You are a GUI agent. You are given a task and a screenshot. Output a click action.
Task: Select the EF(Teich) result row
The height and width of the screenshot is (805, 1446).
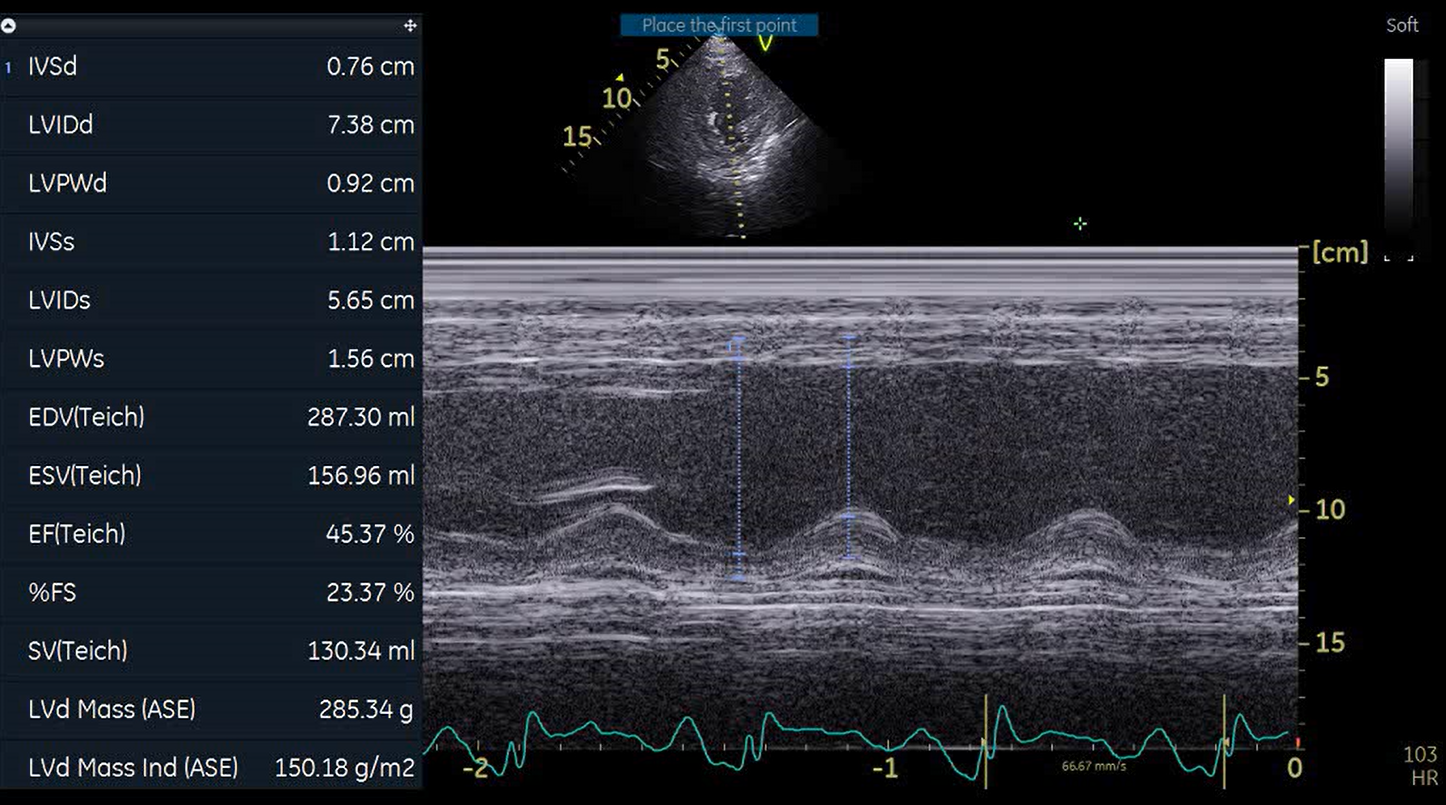210,534
